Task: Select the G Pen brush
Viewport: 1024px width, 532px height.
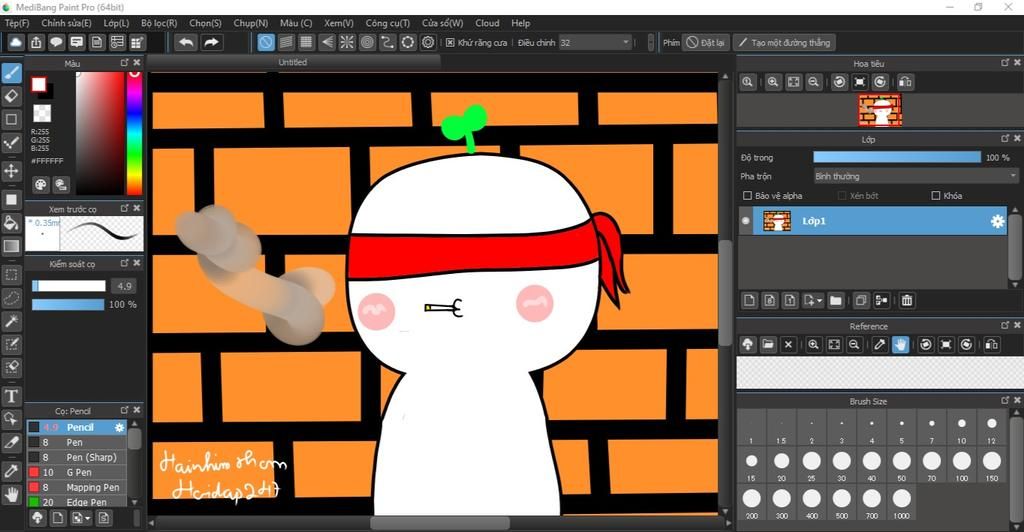Action: coord(77,473)
